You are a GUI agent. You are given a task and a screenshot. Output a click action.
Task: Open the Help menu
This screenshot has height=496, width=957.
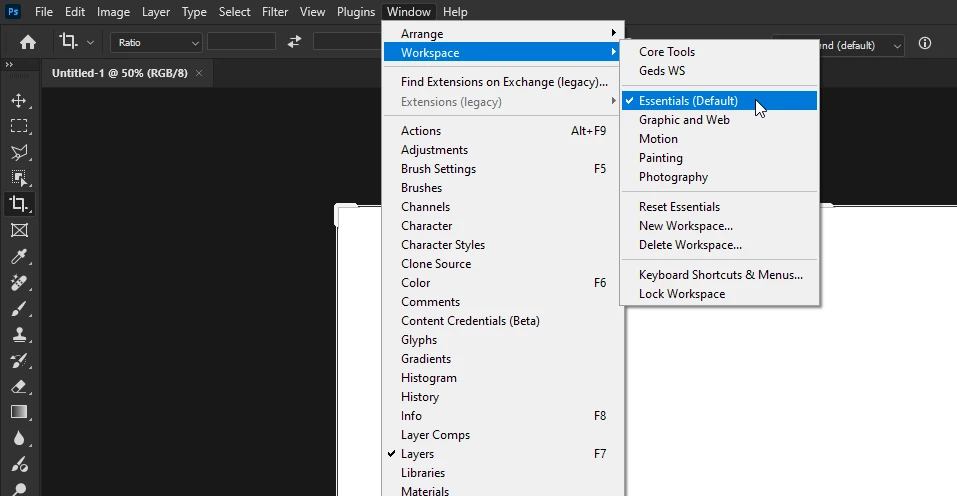coord(455,12)
